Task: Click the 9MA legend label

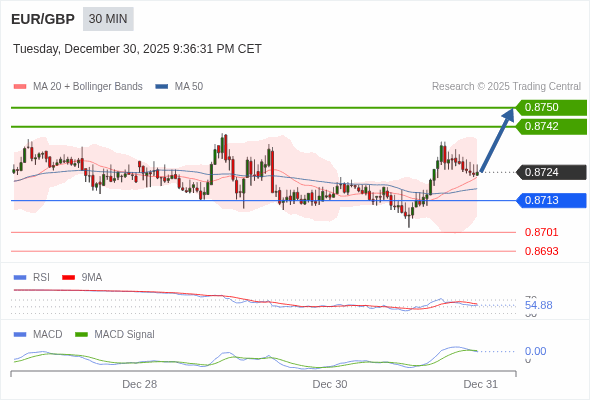Action: 92,278
